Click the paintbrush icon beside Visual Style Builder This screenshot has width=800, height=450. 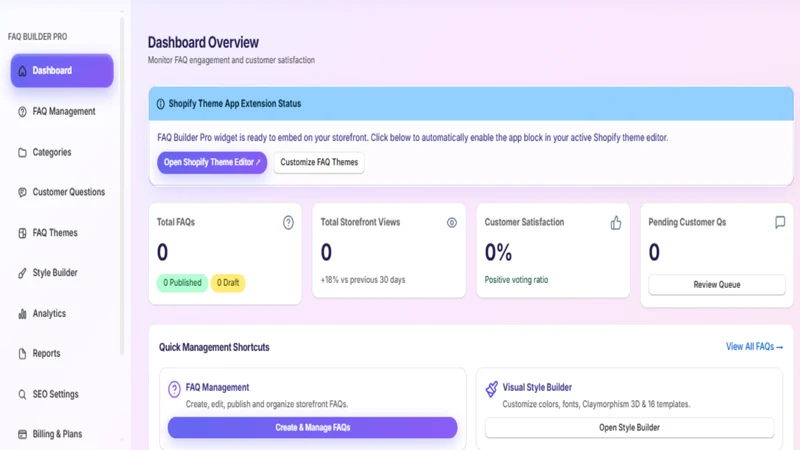click(x=492, y=389)
